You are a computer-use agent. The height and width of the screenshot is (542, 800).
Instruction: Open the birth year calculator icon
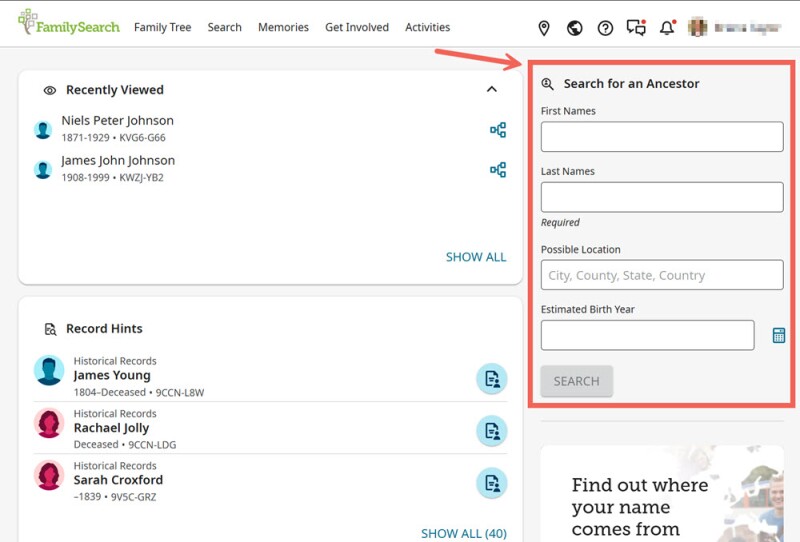click(779, 335)
